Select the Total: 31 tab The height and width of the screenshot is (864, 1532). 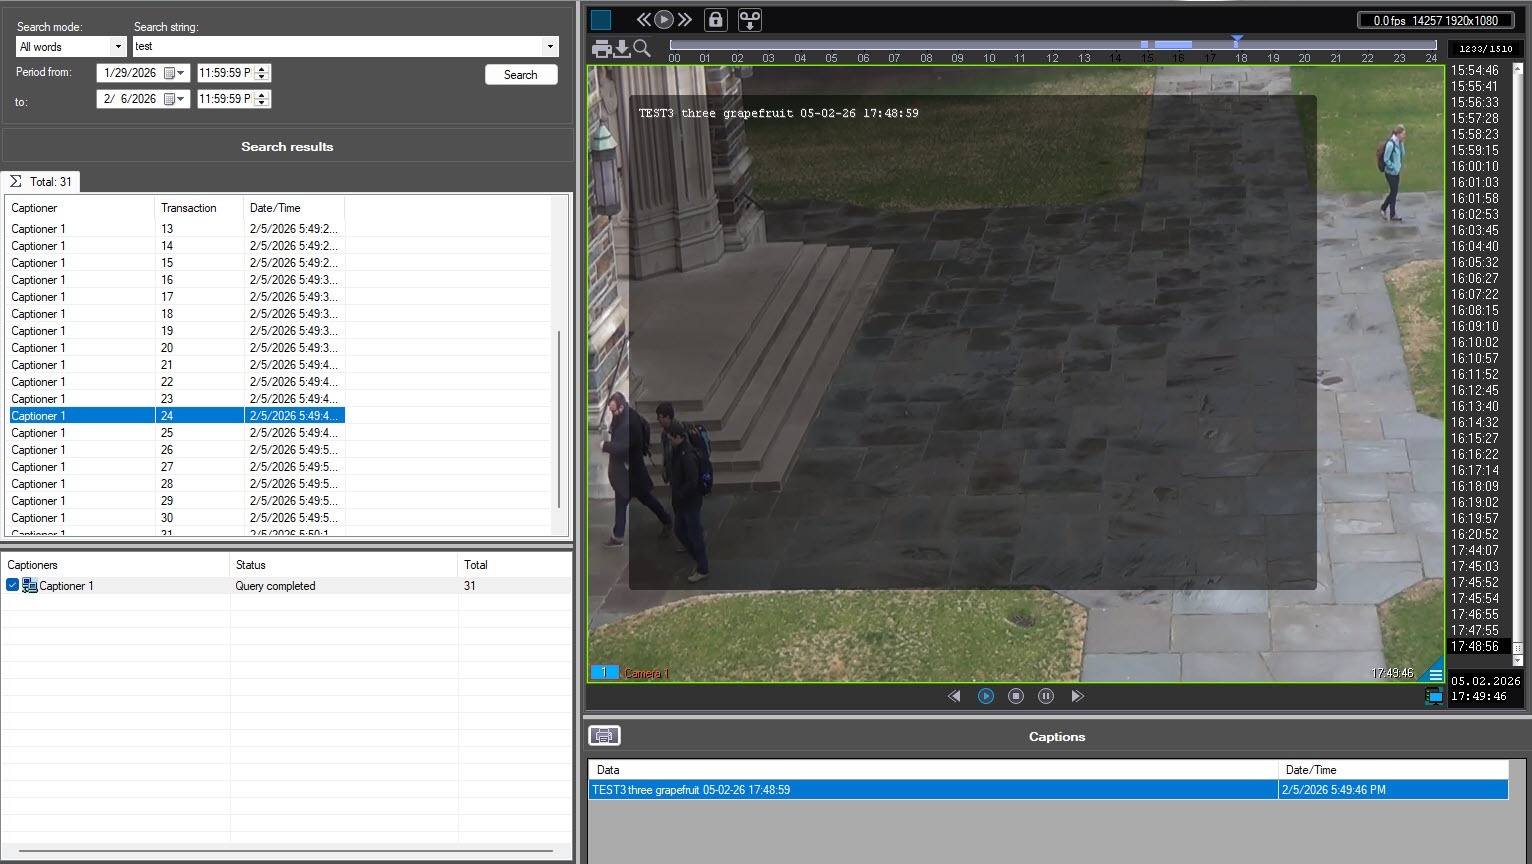click(41, 182)
